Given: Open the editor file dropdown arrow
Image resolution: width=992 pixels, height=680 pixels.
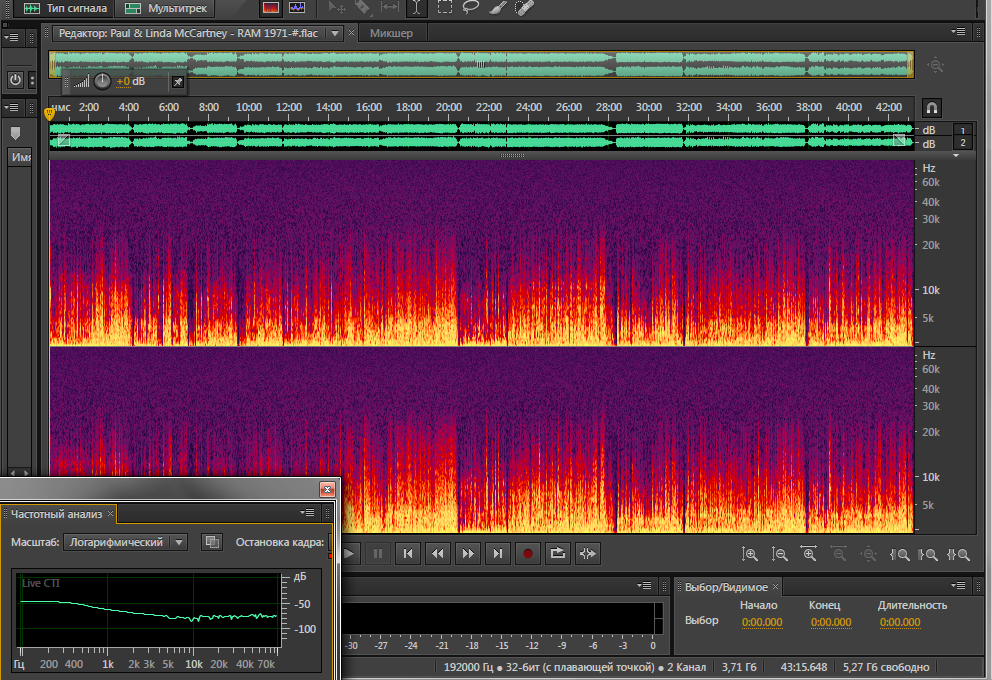Looking at the screenshot, I should click(x=335, y=33).
